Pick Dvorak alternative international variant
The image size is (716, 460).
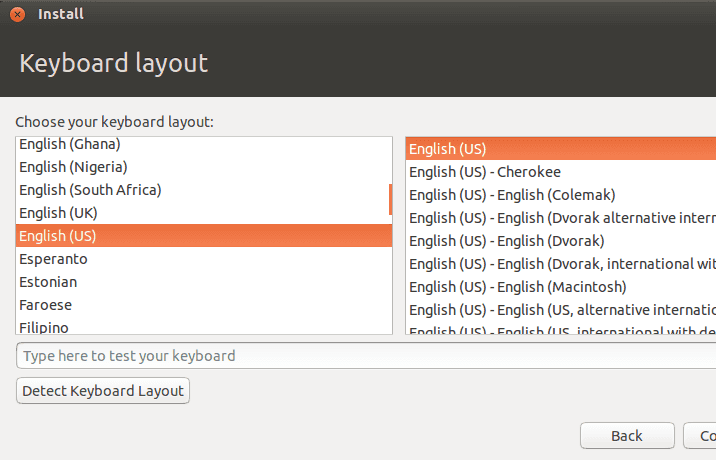point(560,218)
